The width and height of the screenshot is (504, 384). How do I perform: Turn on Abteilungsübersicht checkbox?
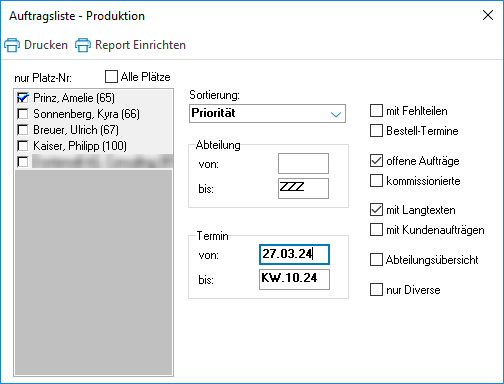coord(376,260)
